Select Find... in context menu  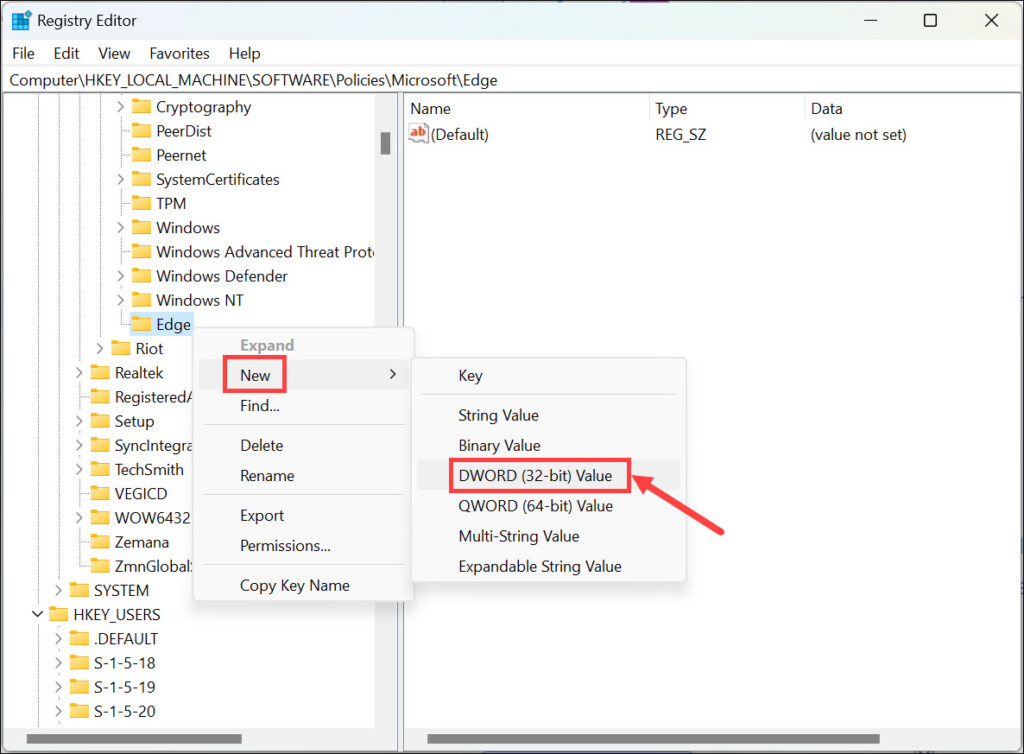tap(304, 405)
